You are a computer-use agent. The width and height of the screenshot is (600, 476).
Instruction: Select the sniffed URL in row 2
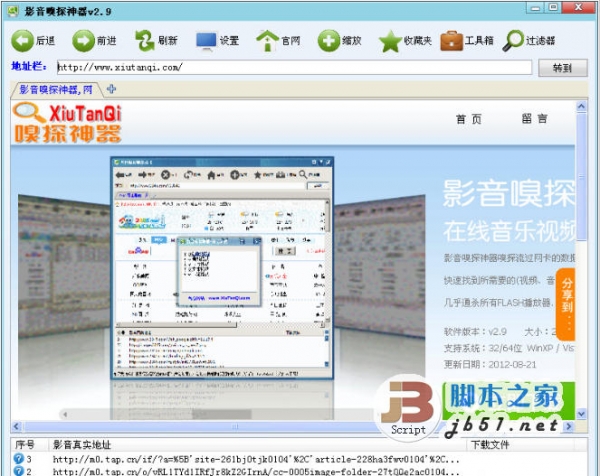(x=256, y=471)
